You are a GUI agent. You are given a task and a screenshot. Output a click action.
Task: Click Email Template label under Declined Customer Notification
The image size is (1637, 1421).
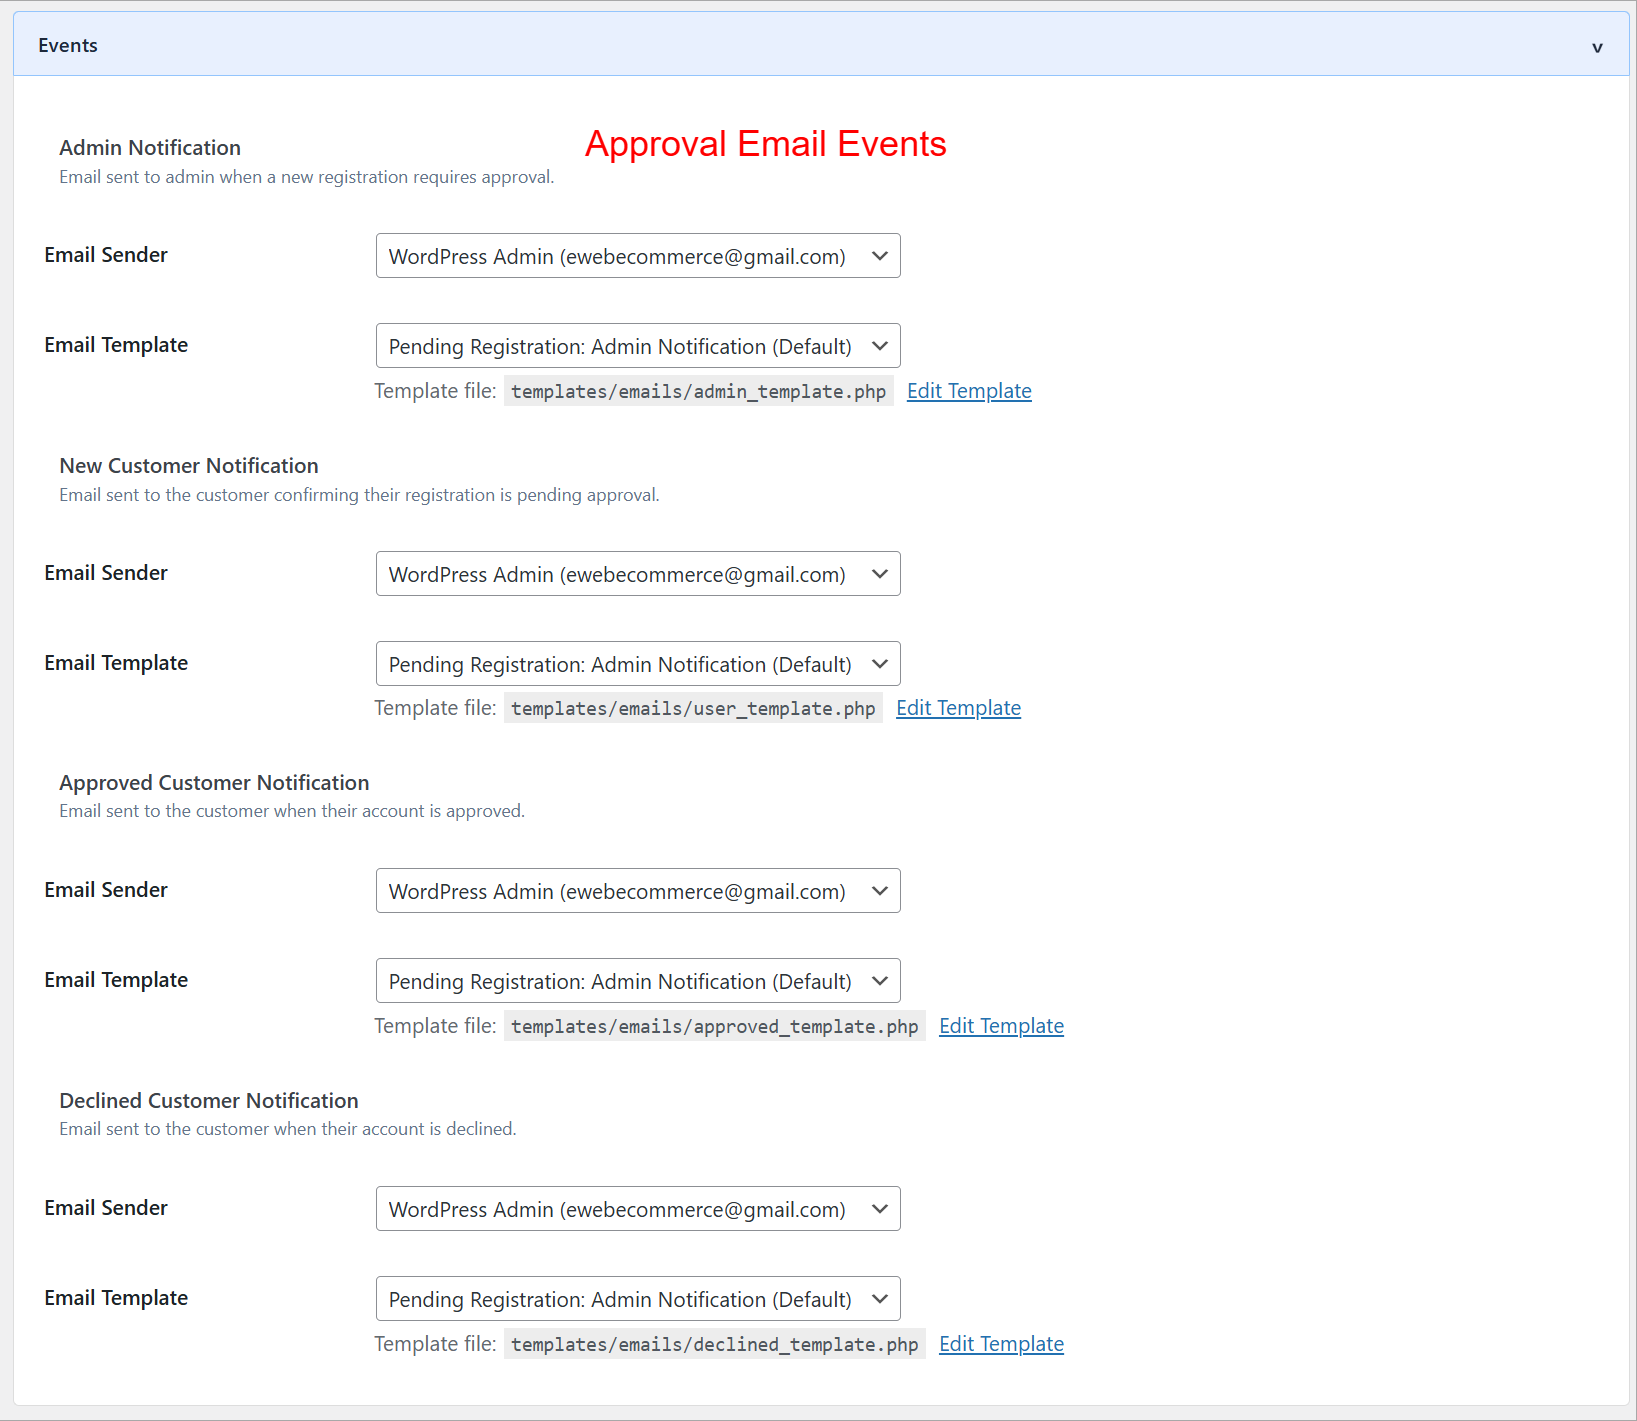click(x=116, y=1298)
